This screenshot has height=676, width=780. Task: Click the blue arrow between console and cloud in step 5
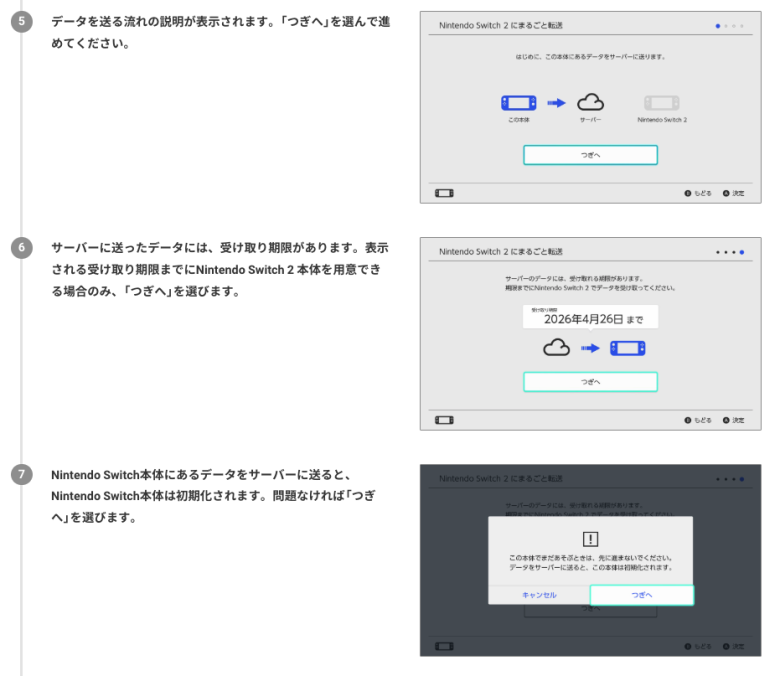556,103
